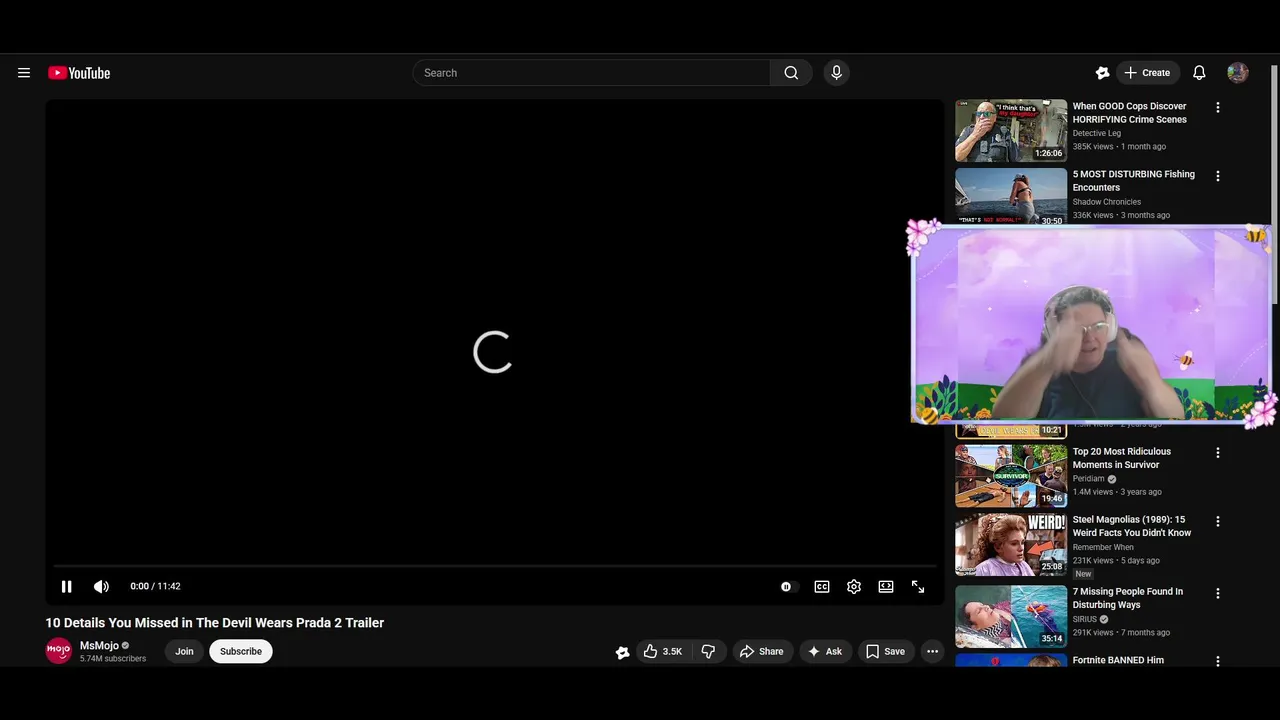1280x720 pixels.
Task: Open SIRIUS channel name
Action: (1085, 619)
